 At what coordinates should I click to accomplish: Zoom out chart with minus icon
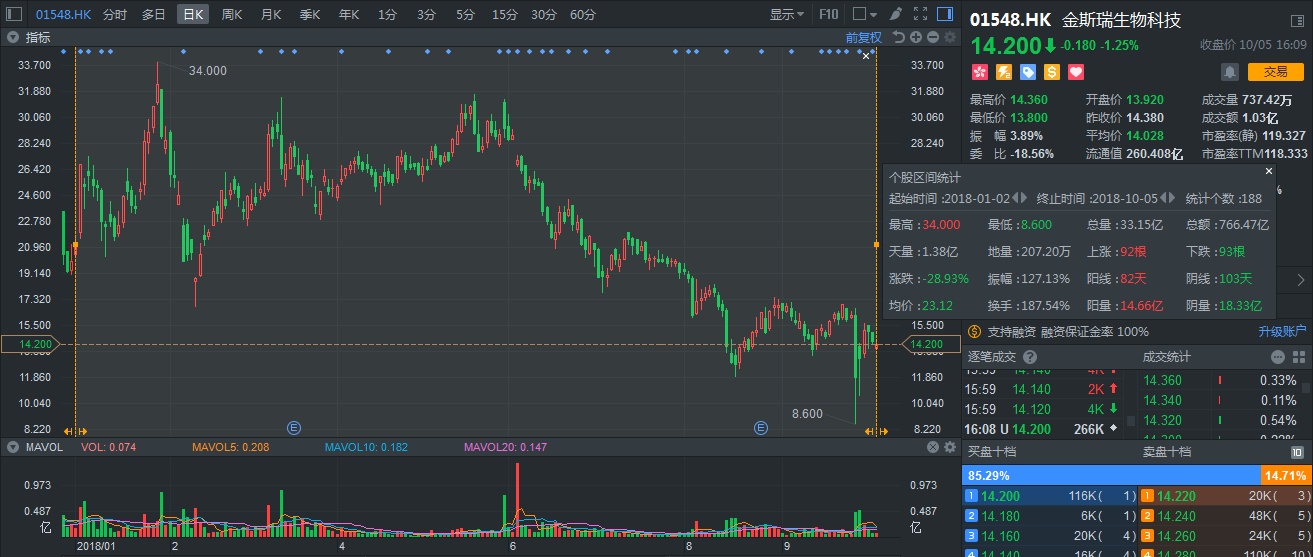932,37
